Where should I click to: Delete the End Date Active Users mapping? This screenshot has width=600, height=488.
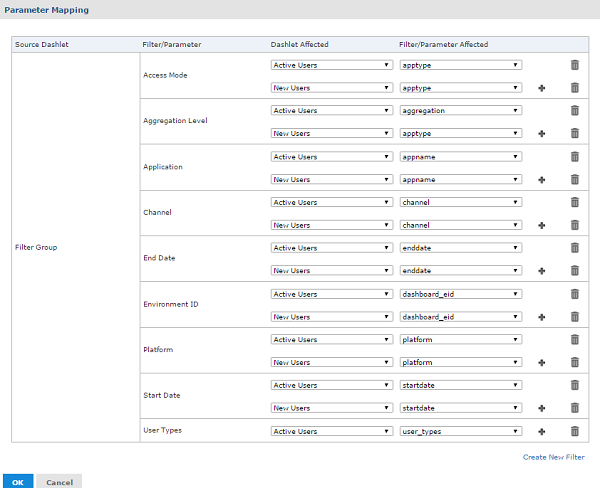pos(574,248)
